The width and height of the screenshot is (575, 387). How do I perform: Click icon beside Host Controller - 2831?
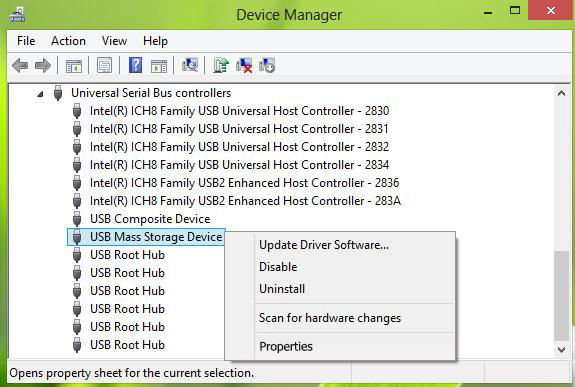tap(77, 129)
